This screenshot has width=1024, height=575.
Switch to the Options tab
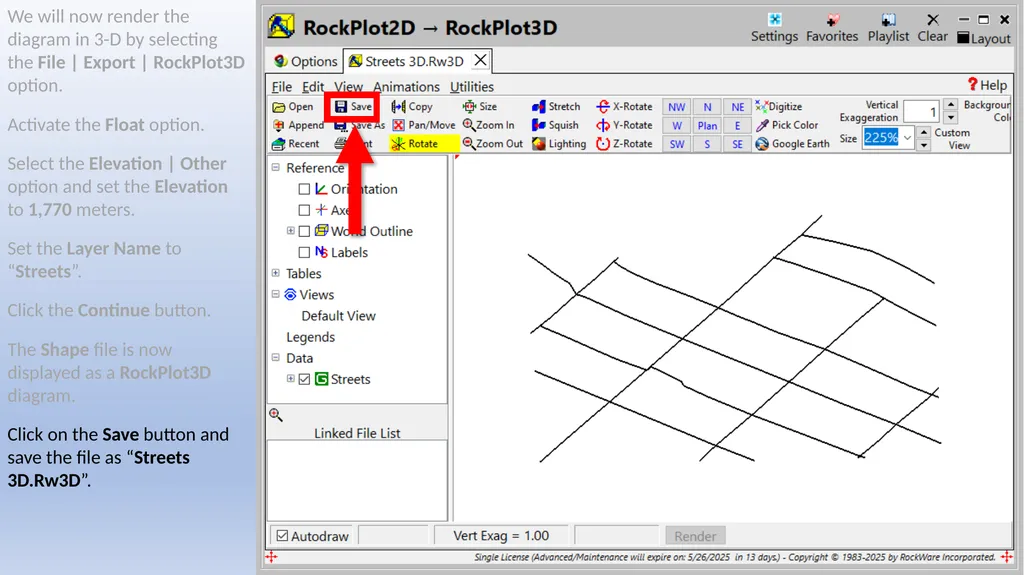[x=306, y=61]
